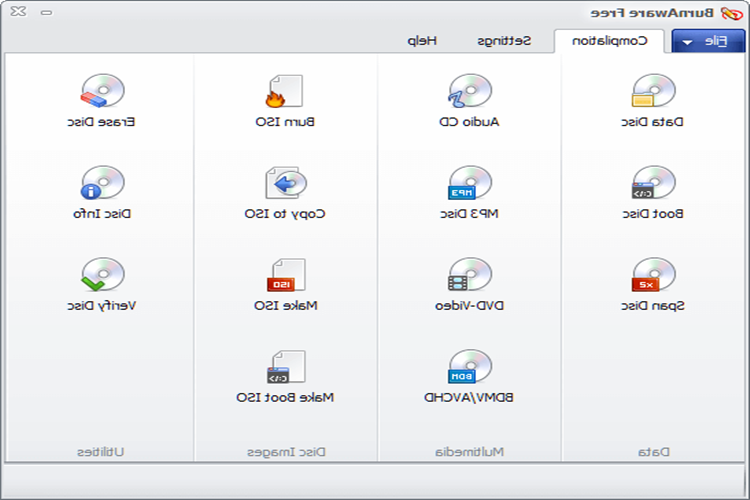
Task: Open the Help menu
Action: (x=422, y=41)
